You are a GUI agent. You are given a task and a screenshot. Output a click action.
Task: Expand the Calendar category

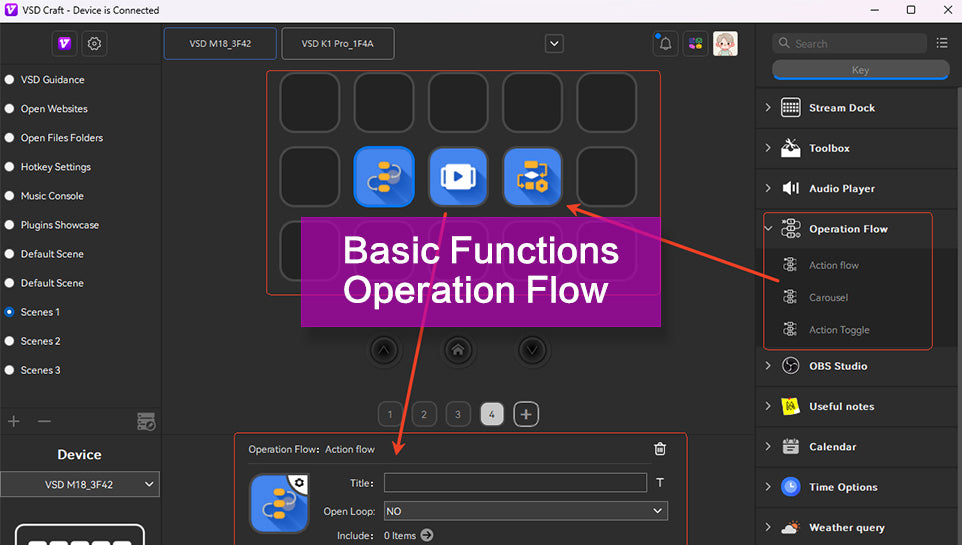pos(768,447)
